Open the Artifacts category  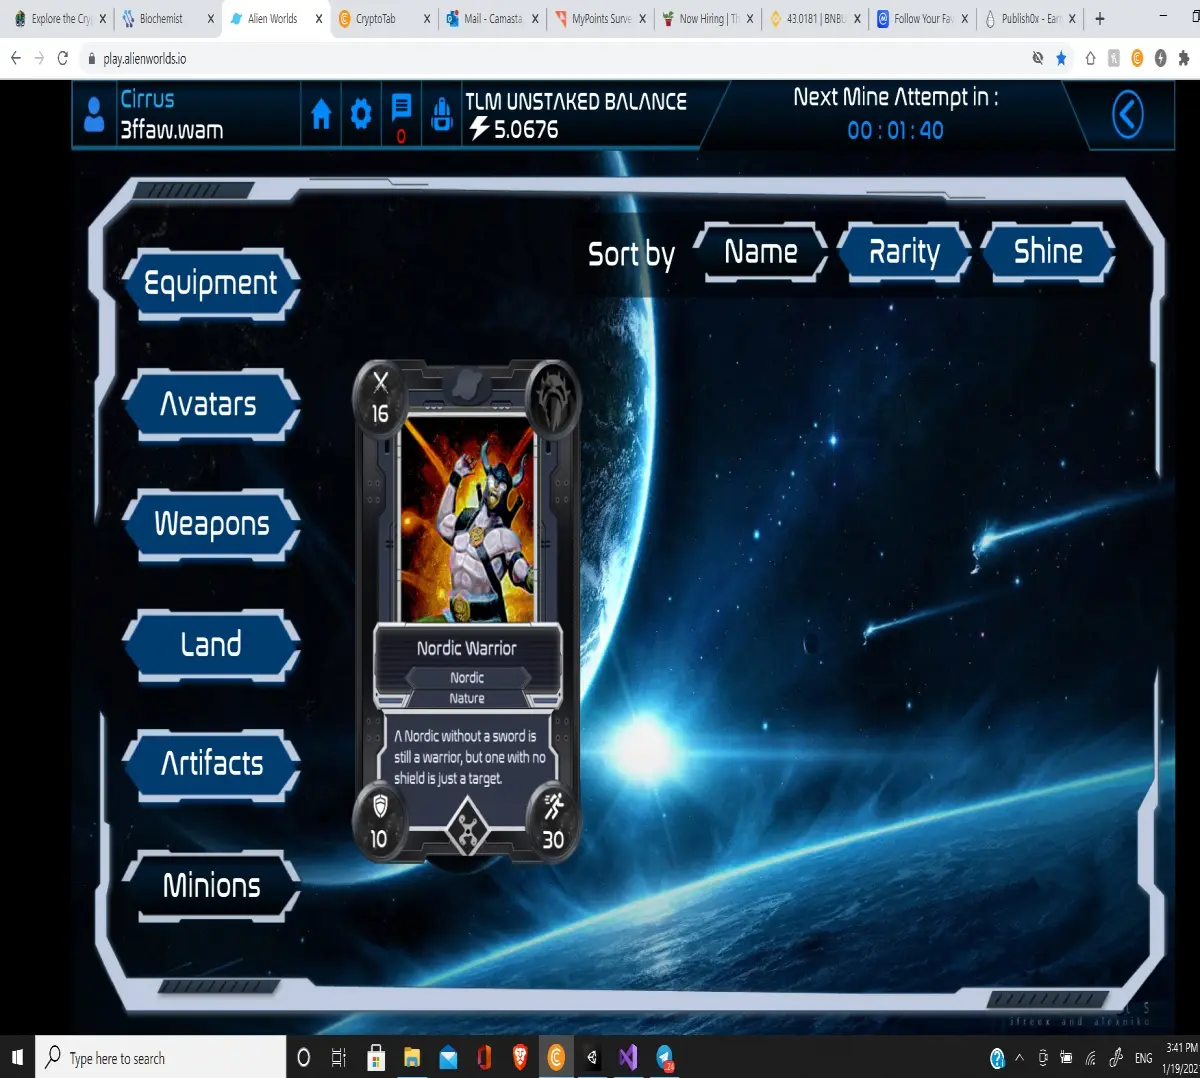click(211, 765)
